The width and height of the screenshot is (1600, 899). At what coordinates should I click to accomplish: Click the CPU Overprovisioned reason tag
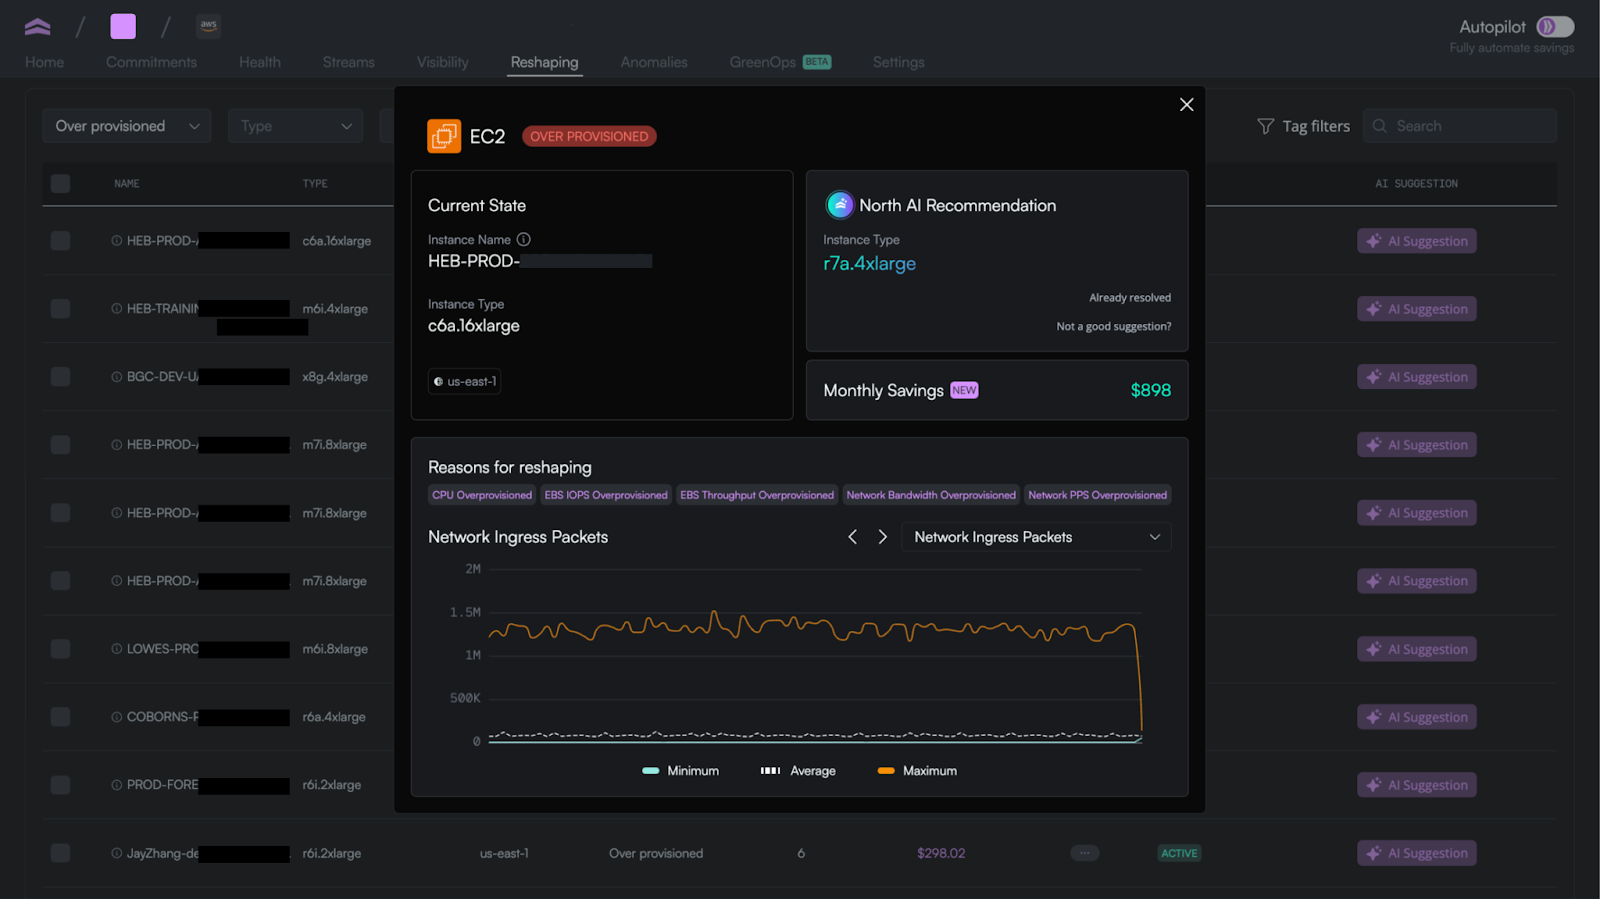tap(482, 495)
